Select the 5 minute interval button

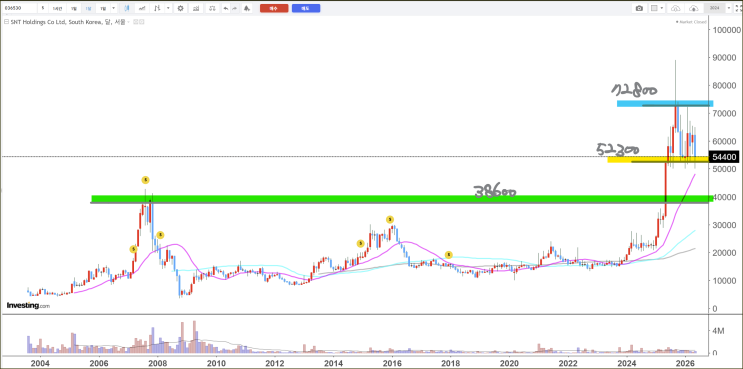[x=43, y=8]
